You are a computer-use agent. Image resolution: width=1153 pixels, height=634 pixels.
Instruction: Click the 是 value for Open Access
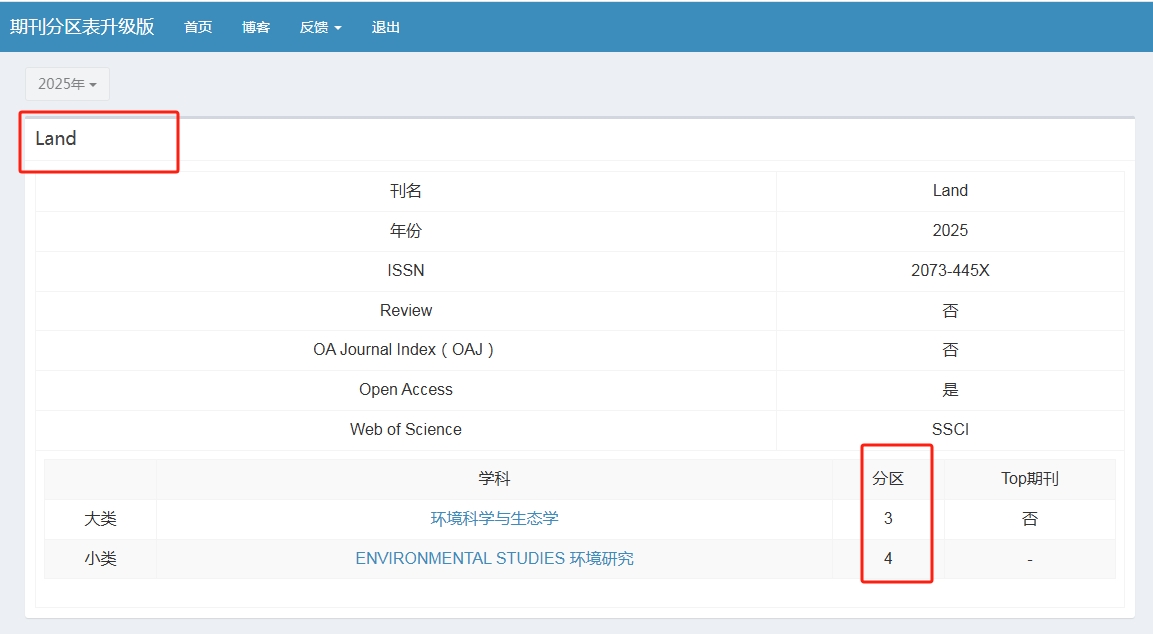pos(950,390)
